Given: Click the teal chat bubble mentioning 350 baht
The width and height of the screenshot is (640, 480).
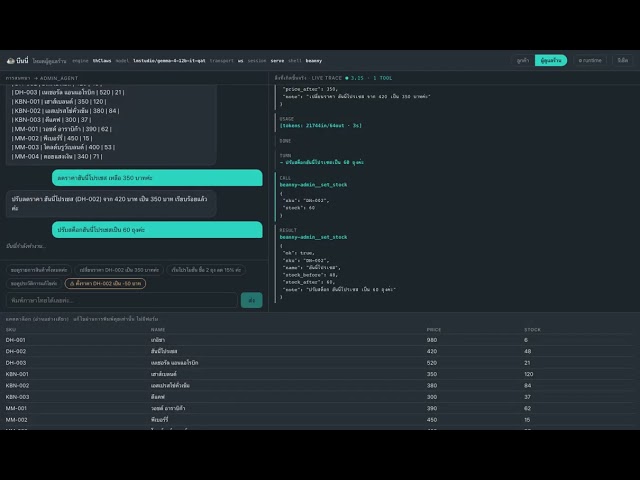Looking at the screenshot, I should coord(157,178).
